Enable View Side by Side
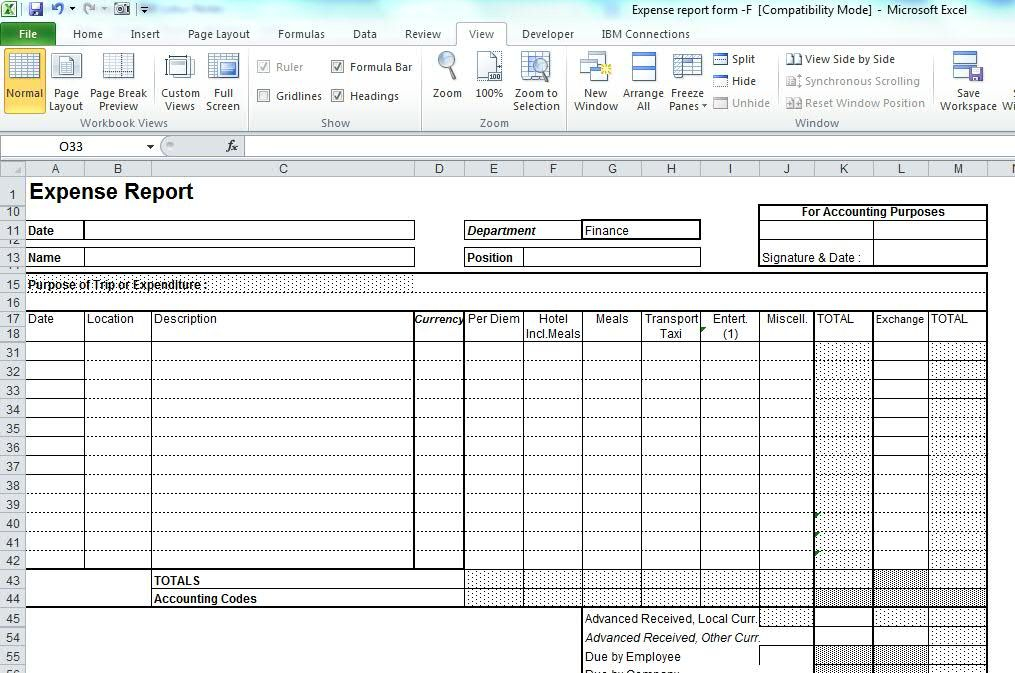The width and height of the screenshot is (1015, 673). pos(840,59)
